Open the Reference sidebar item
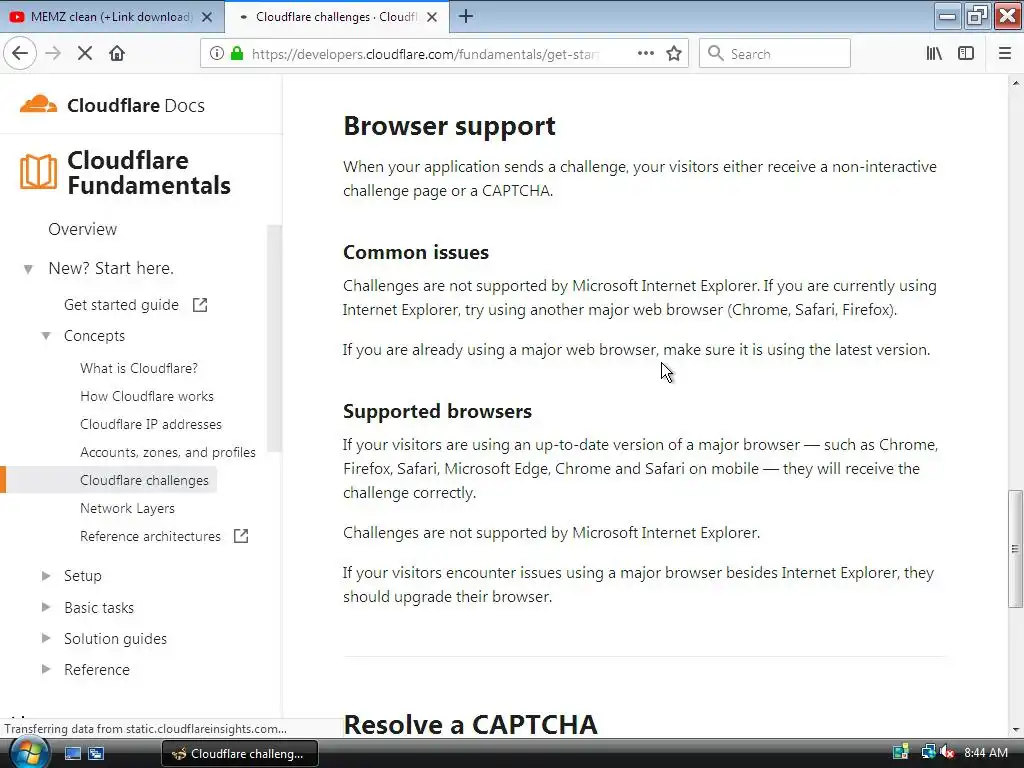 (x=97, y=669)
